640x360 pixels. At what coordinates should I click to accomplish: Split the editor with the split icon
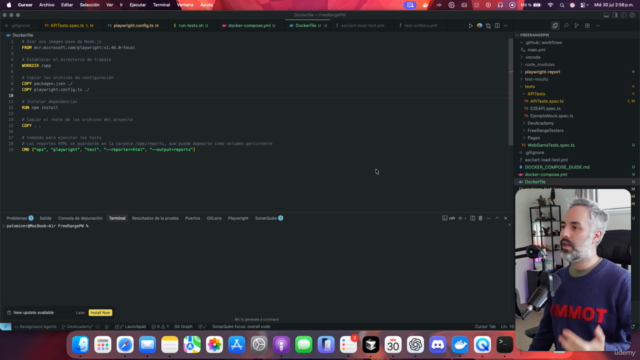pyautogui.click(x=497, y=26)
